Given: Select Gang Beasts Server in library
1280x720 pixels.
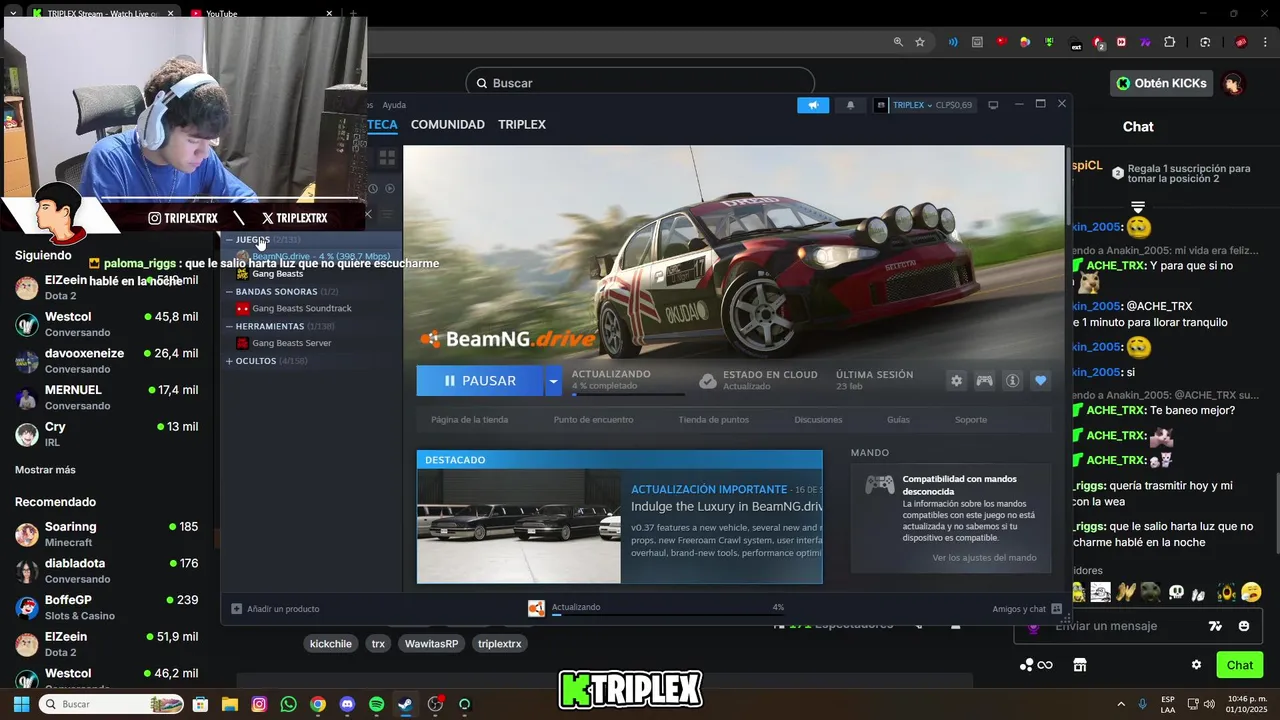Looking at the screenshot, I should tap(290, 343).
